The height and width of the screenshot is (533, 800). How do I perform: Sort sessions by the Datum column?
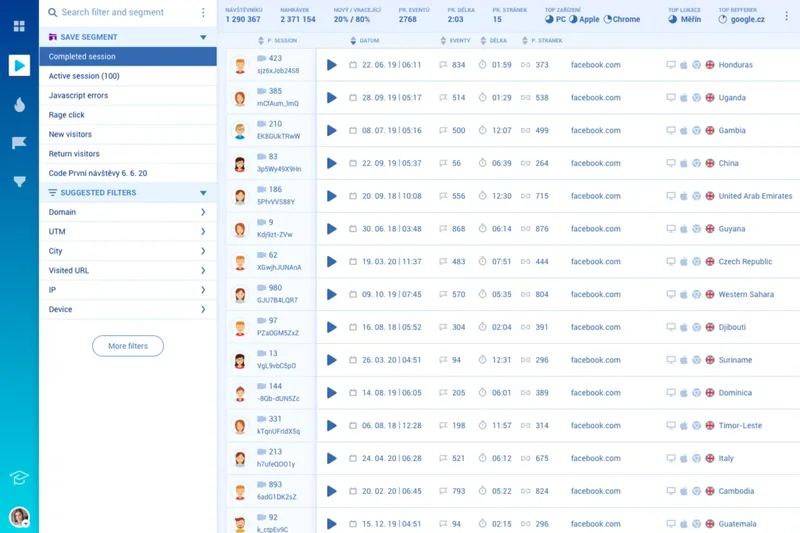[x=370, y=41]
